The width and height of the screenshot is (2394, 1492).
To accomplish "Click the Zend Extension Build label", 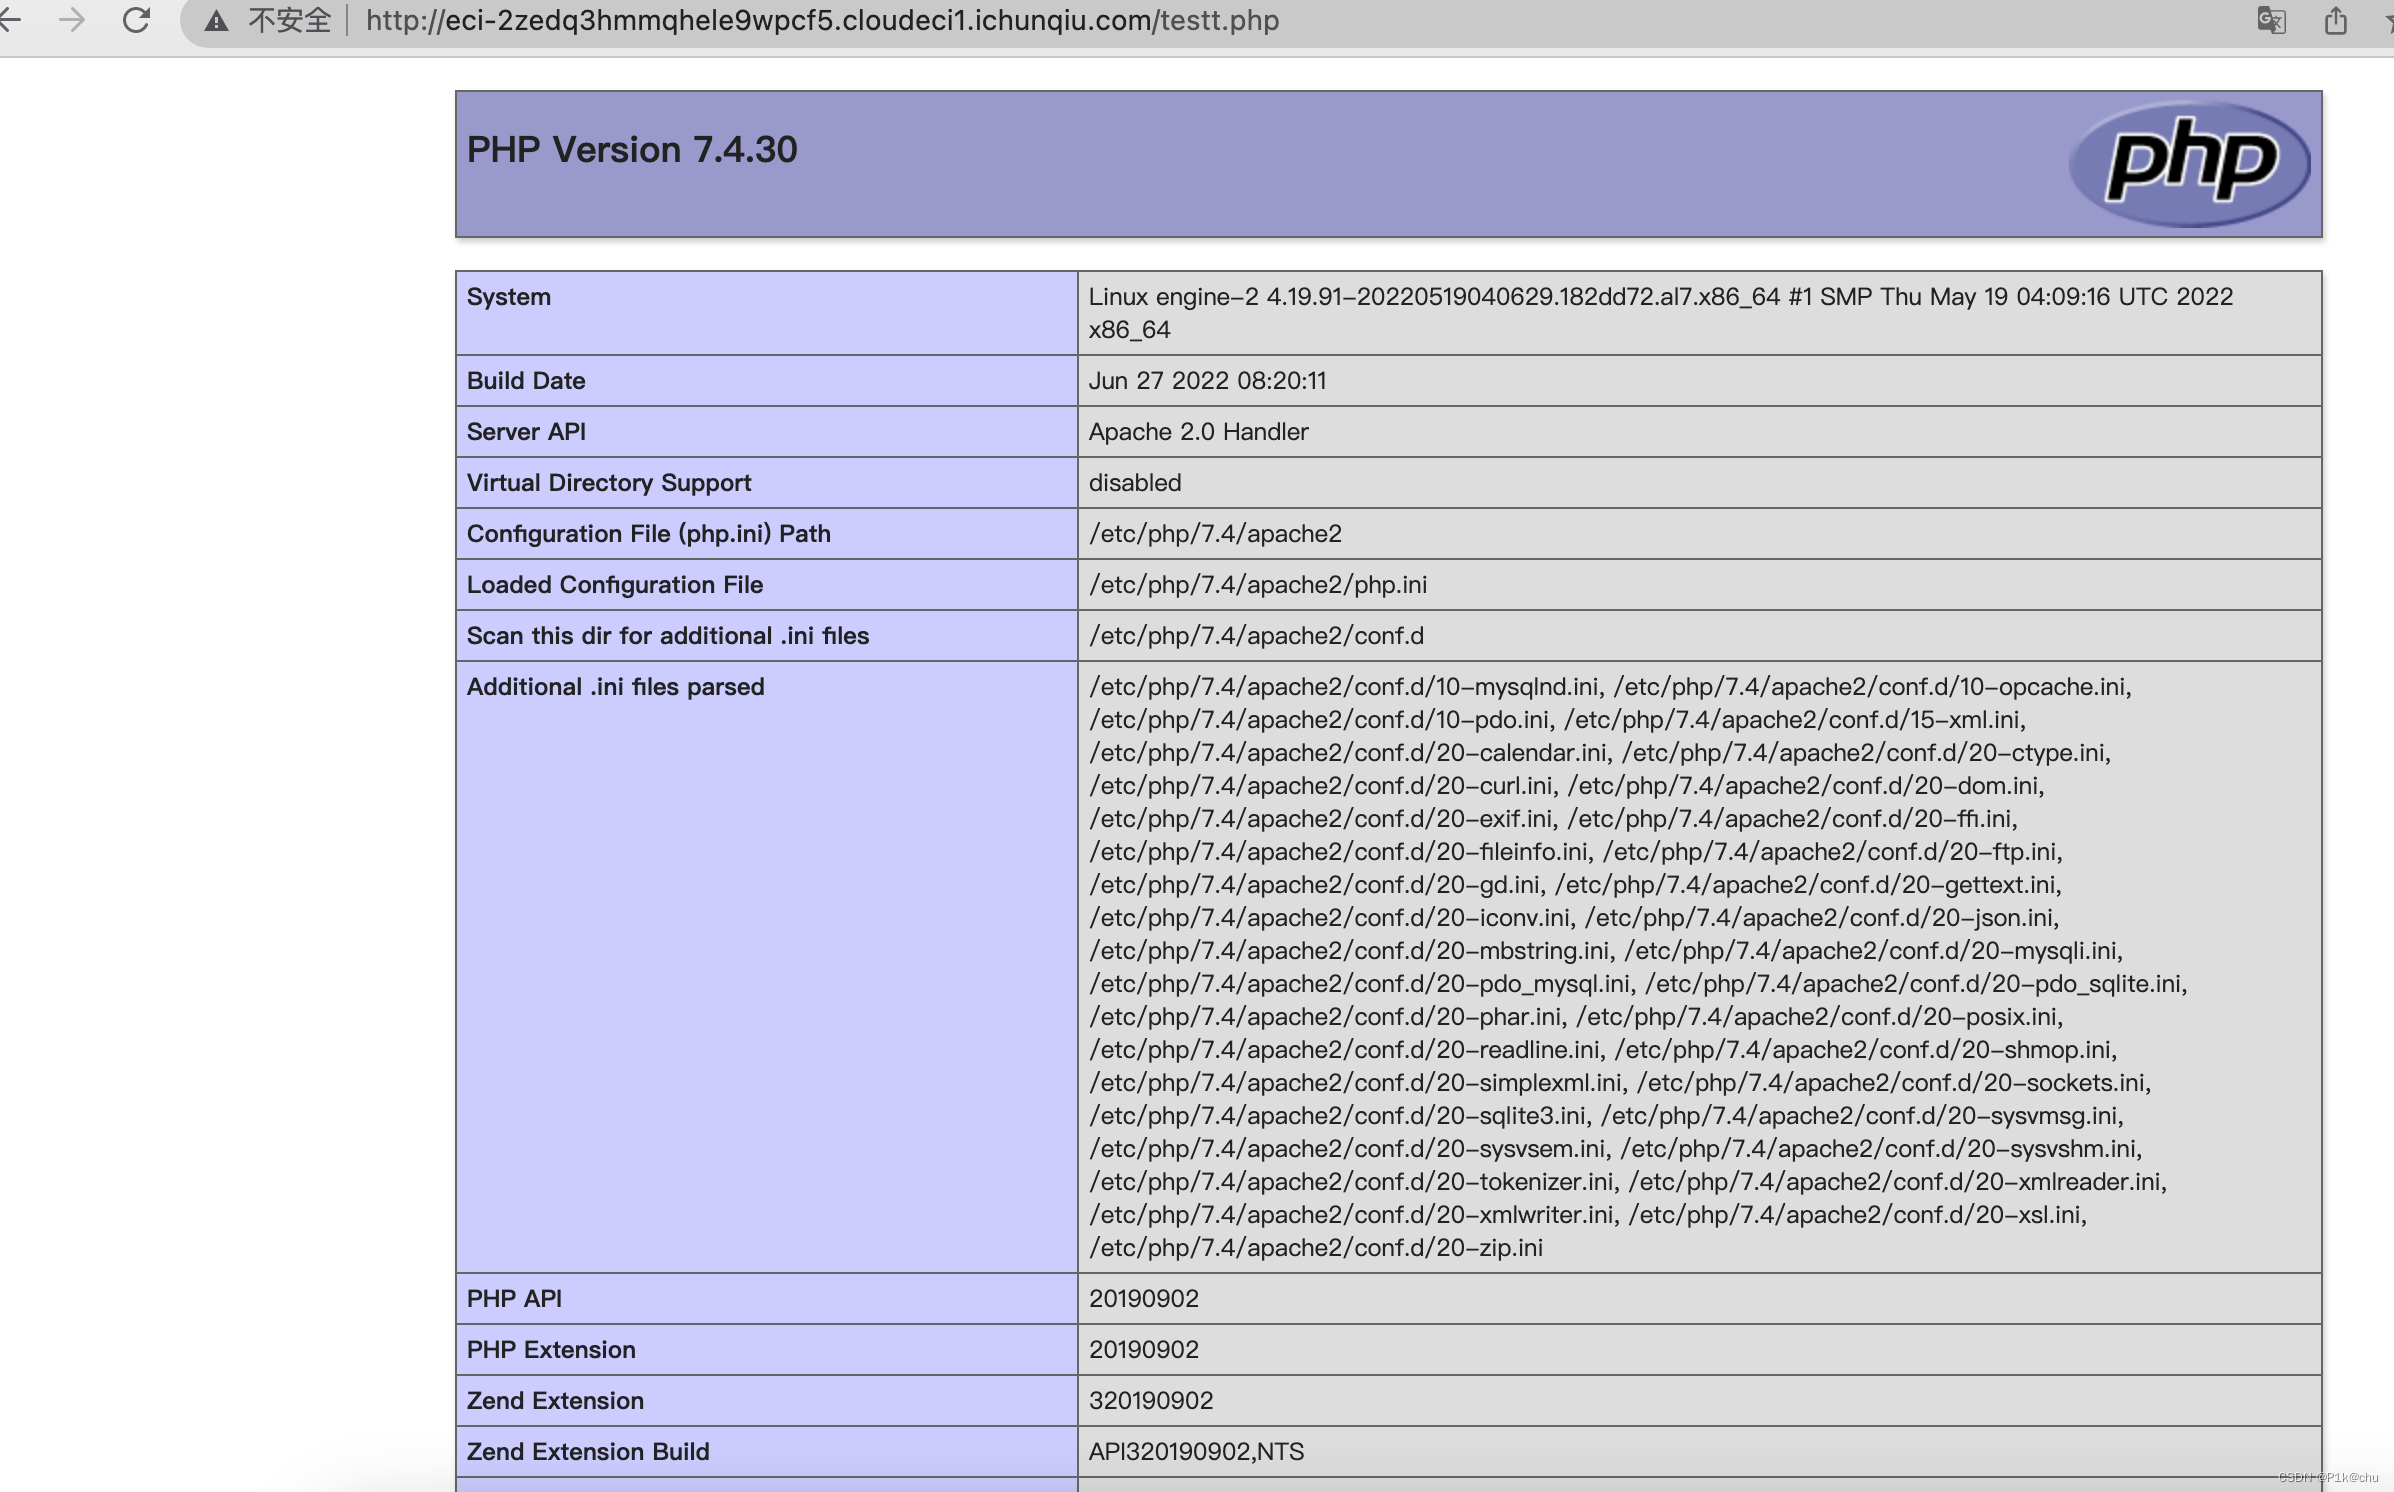I will click(x=588, y=1452).
